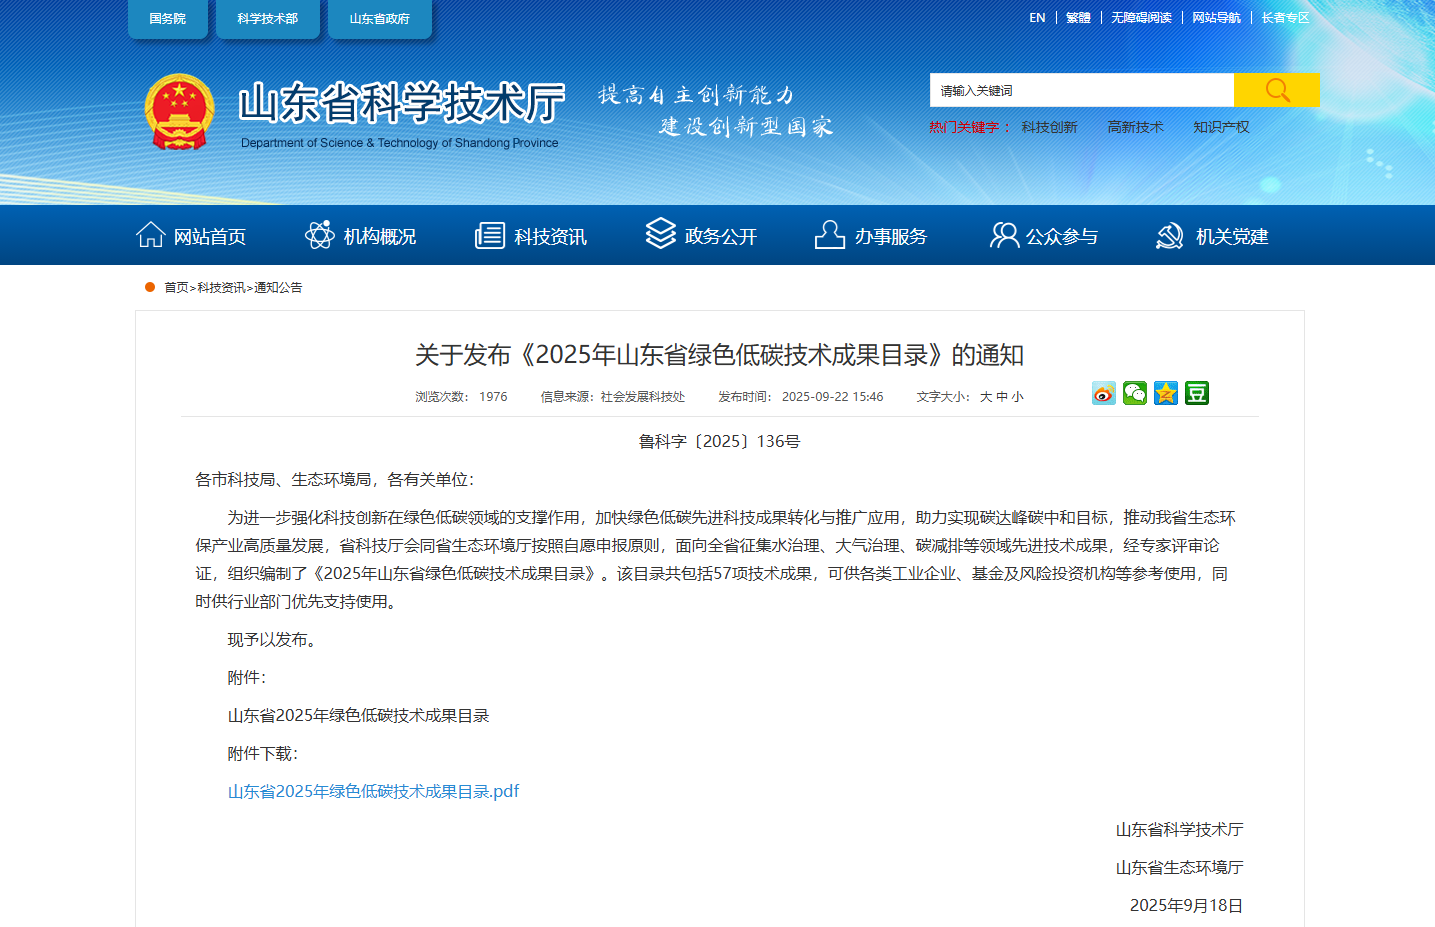This screenshot has height=927, width=1435.
Task: Set text size to 小
Action: click(1017, 397)
